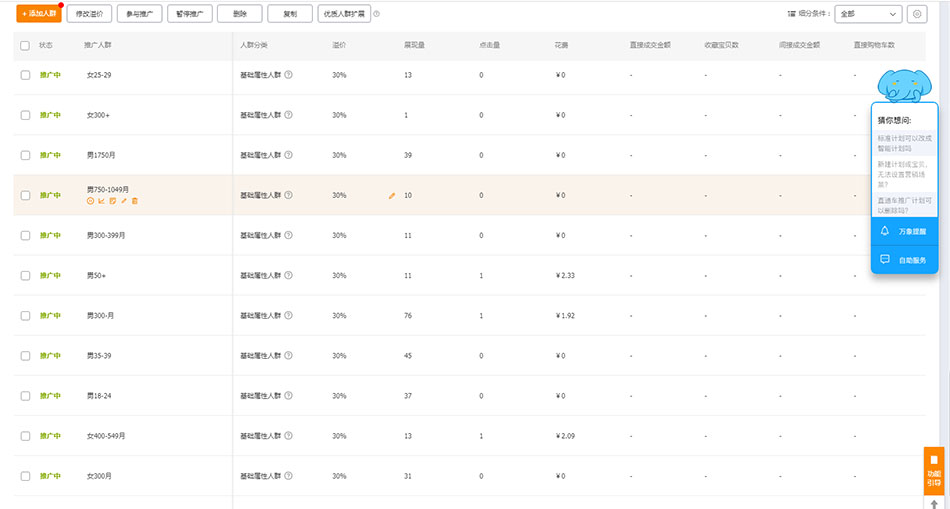Click the clock icon under 男750-1049月

point(90,201)
